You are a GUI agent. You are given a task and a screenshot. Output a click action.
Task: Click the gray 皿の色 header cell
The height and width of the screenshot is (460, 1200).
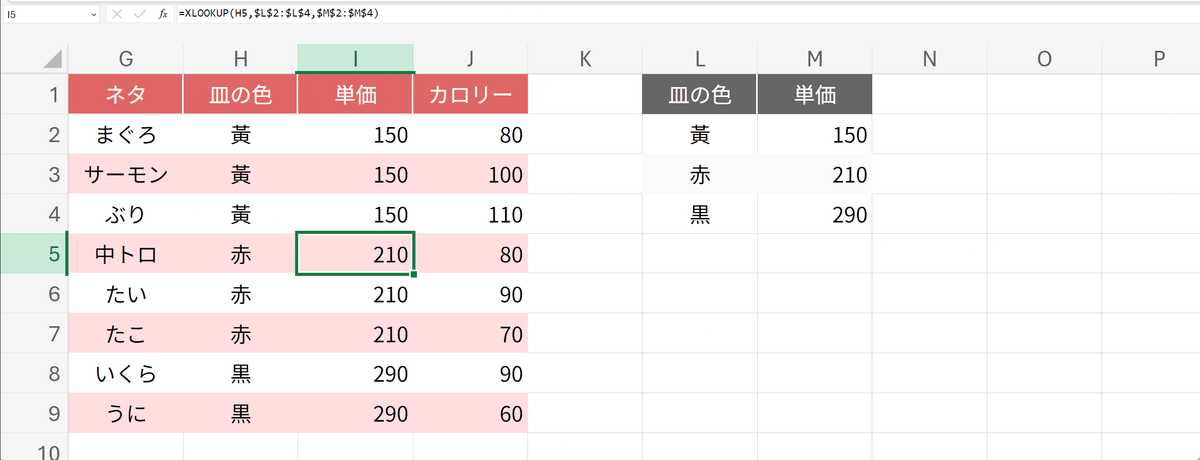(x=700, y=95)
